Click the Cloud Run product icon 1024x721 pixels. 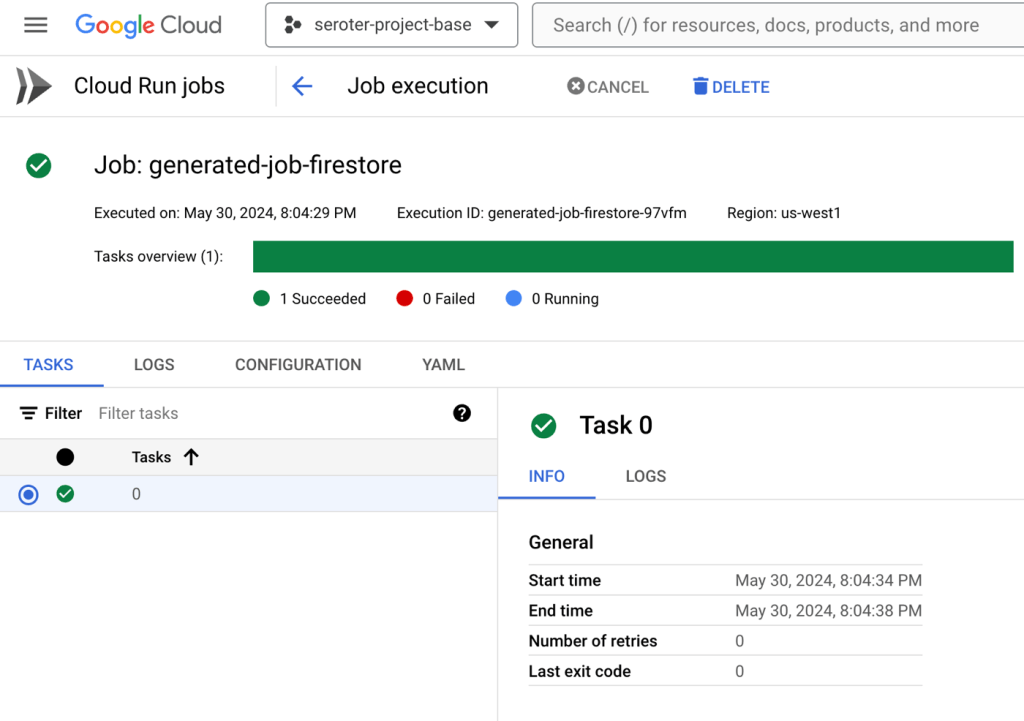click(33, 87)
